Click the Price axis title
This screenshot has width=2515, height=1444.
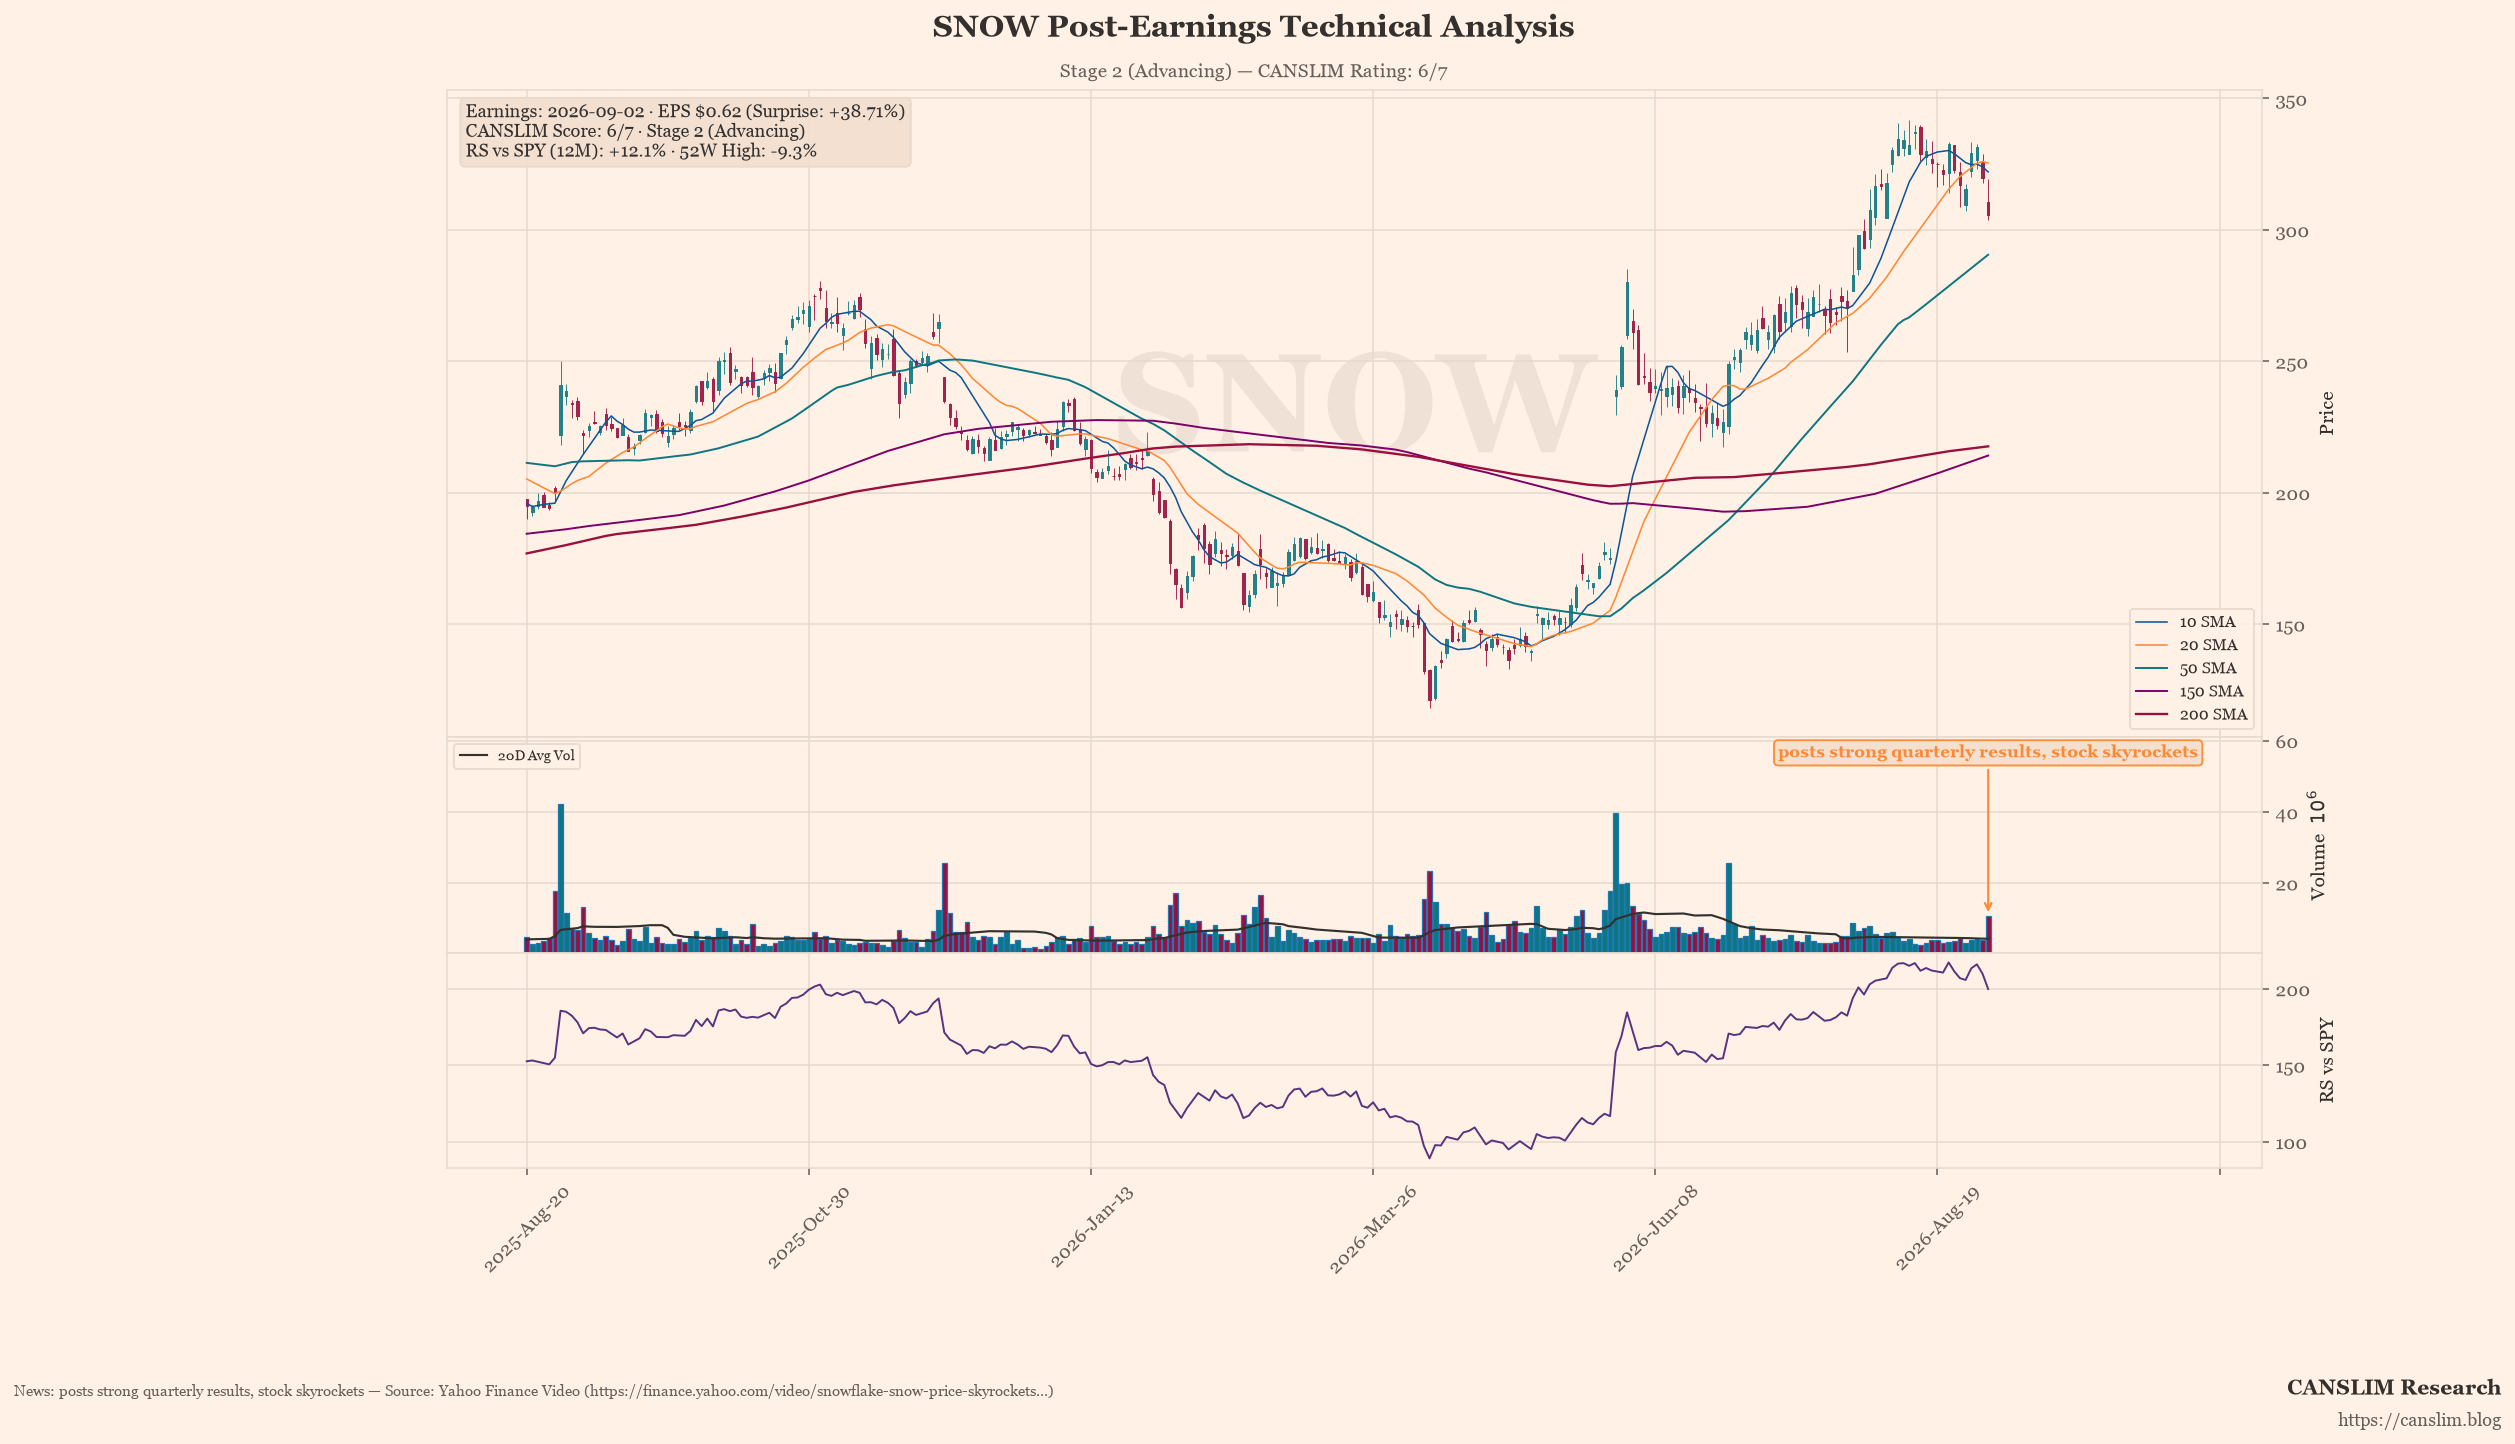tap(2327, 413)
